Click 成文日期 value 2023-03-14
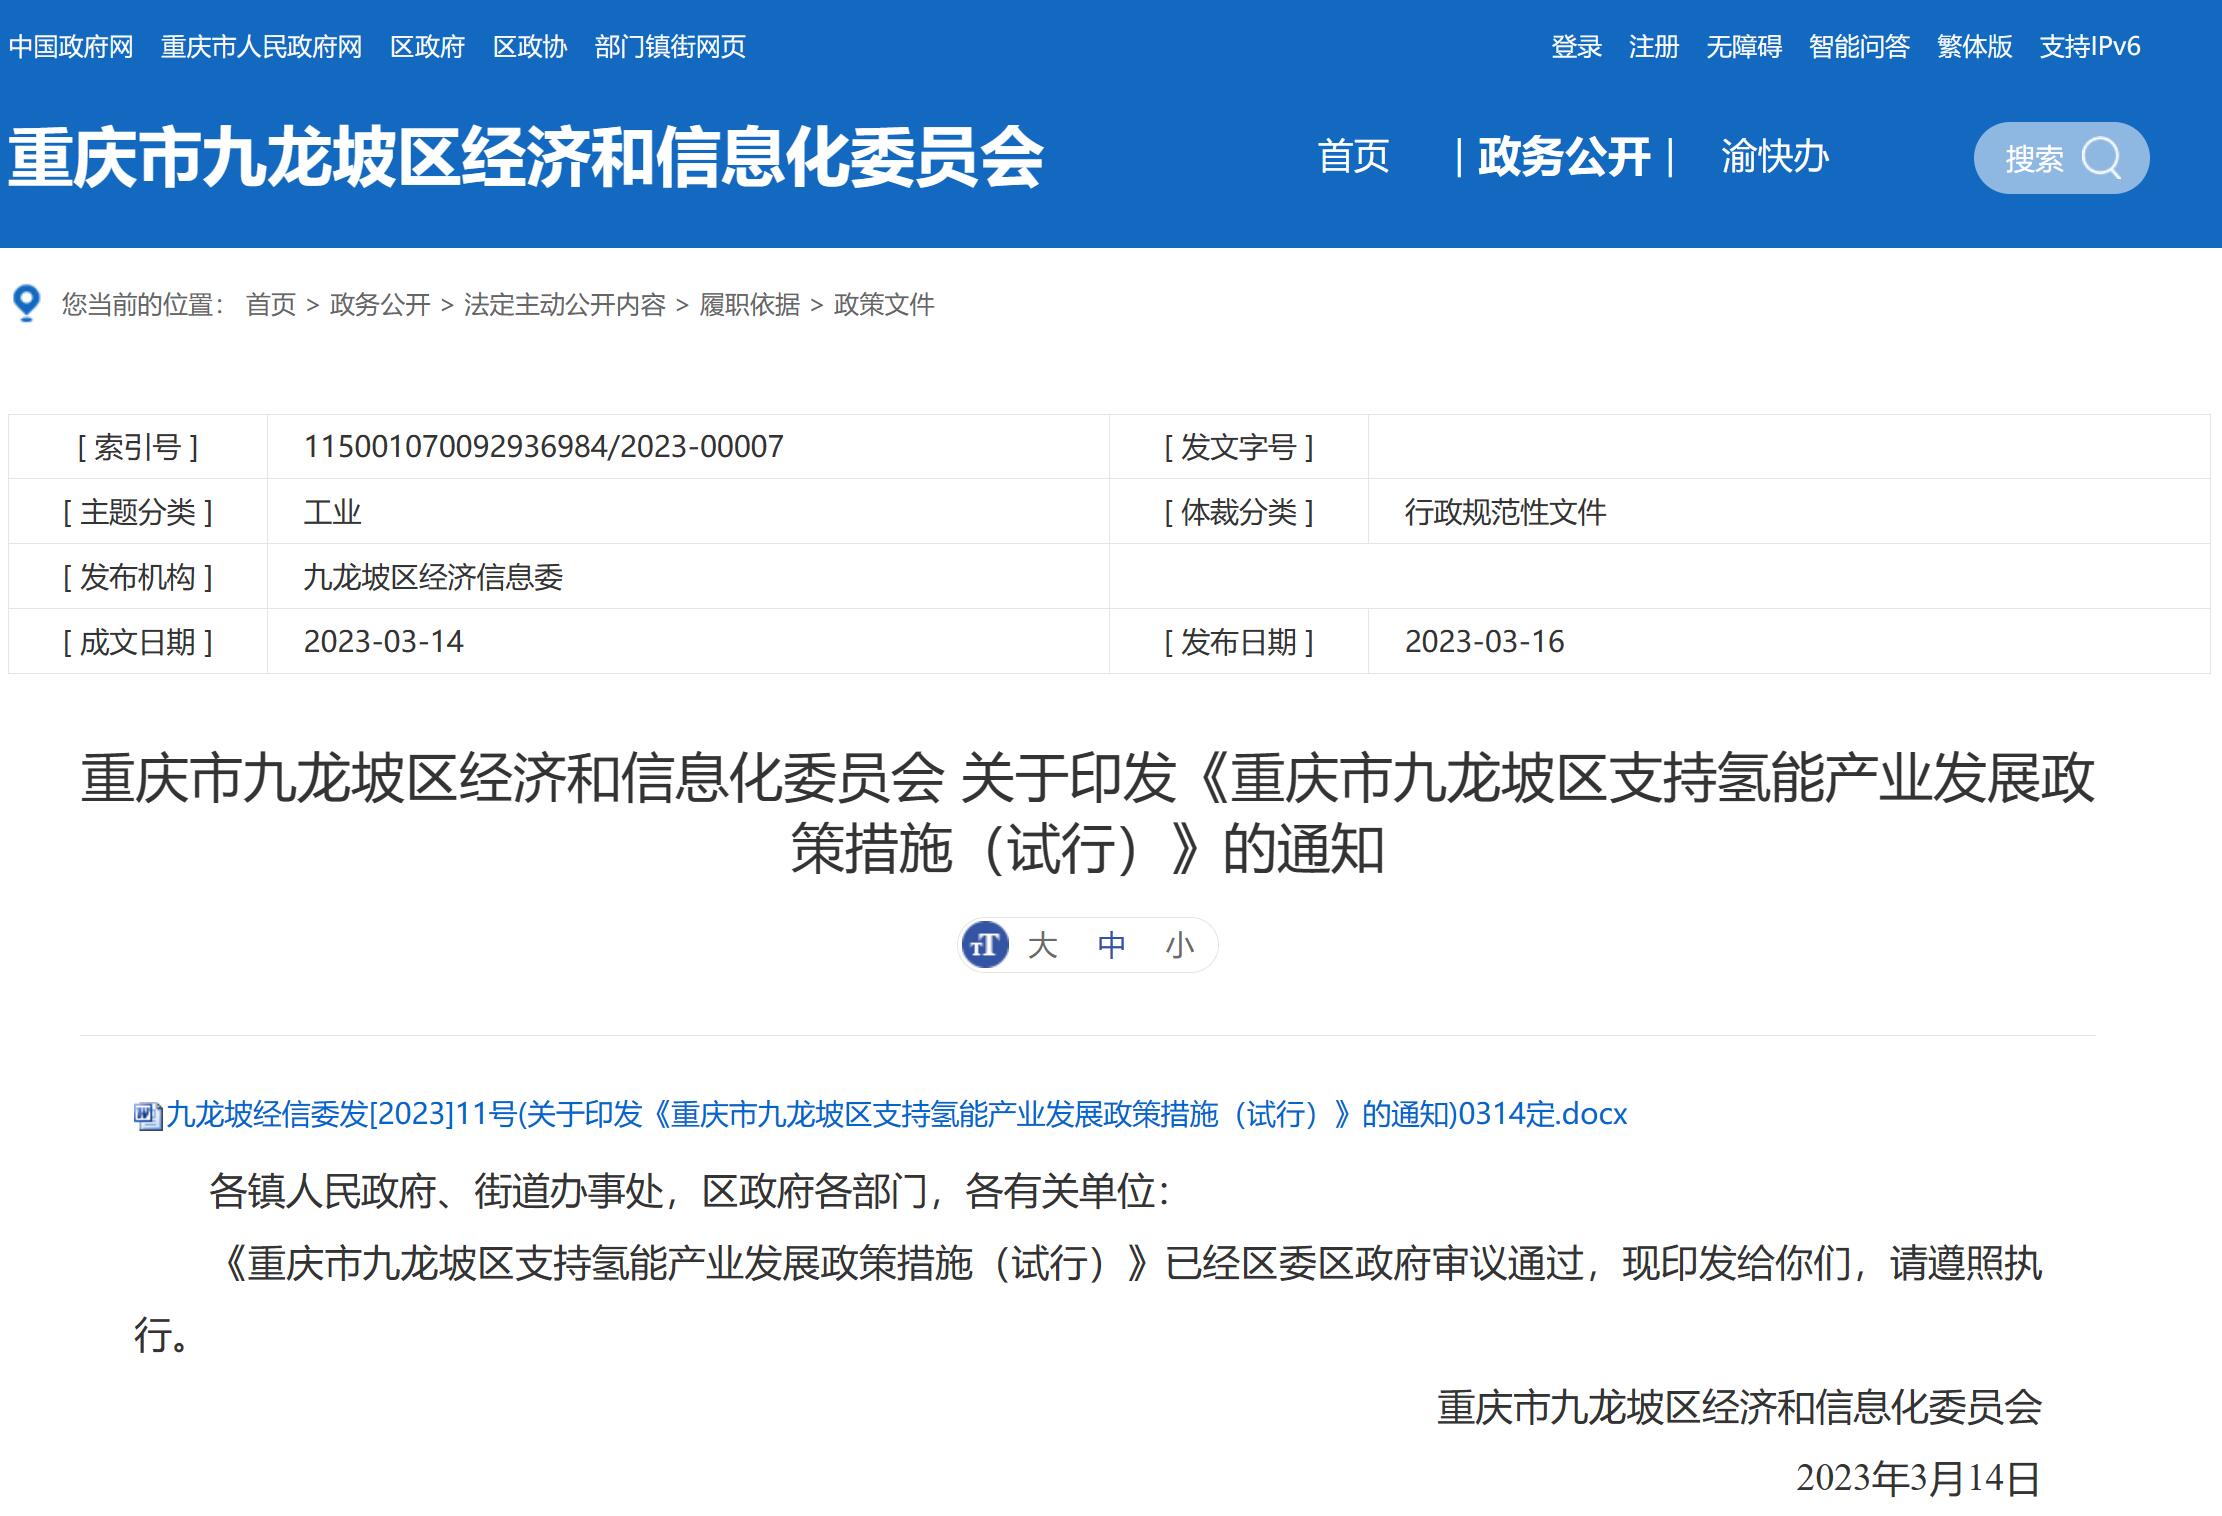Viewport: 2222px width, 1516px height. [x=384, y=642]
